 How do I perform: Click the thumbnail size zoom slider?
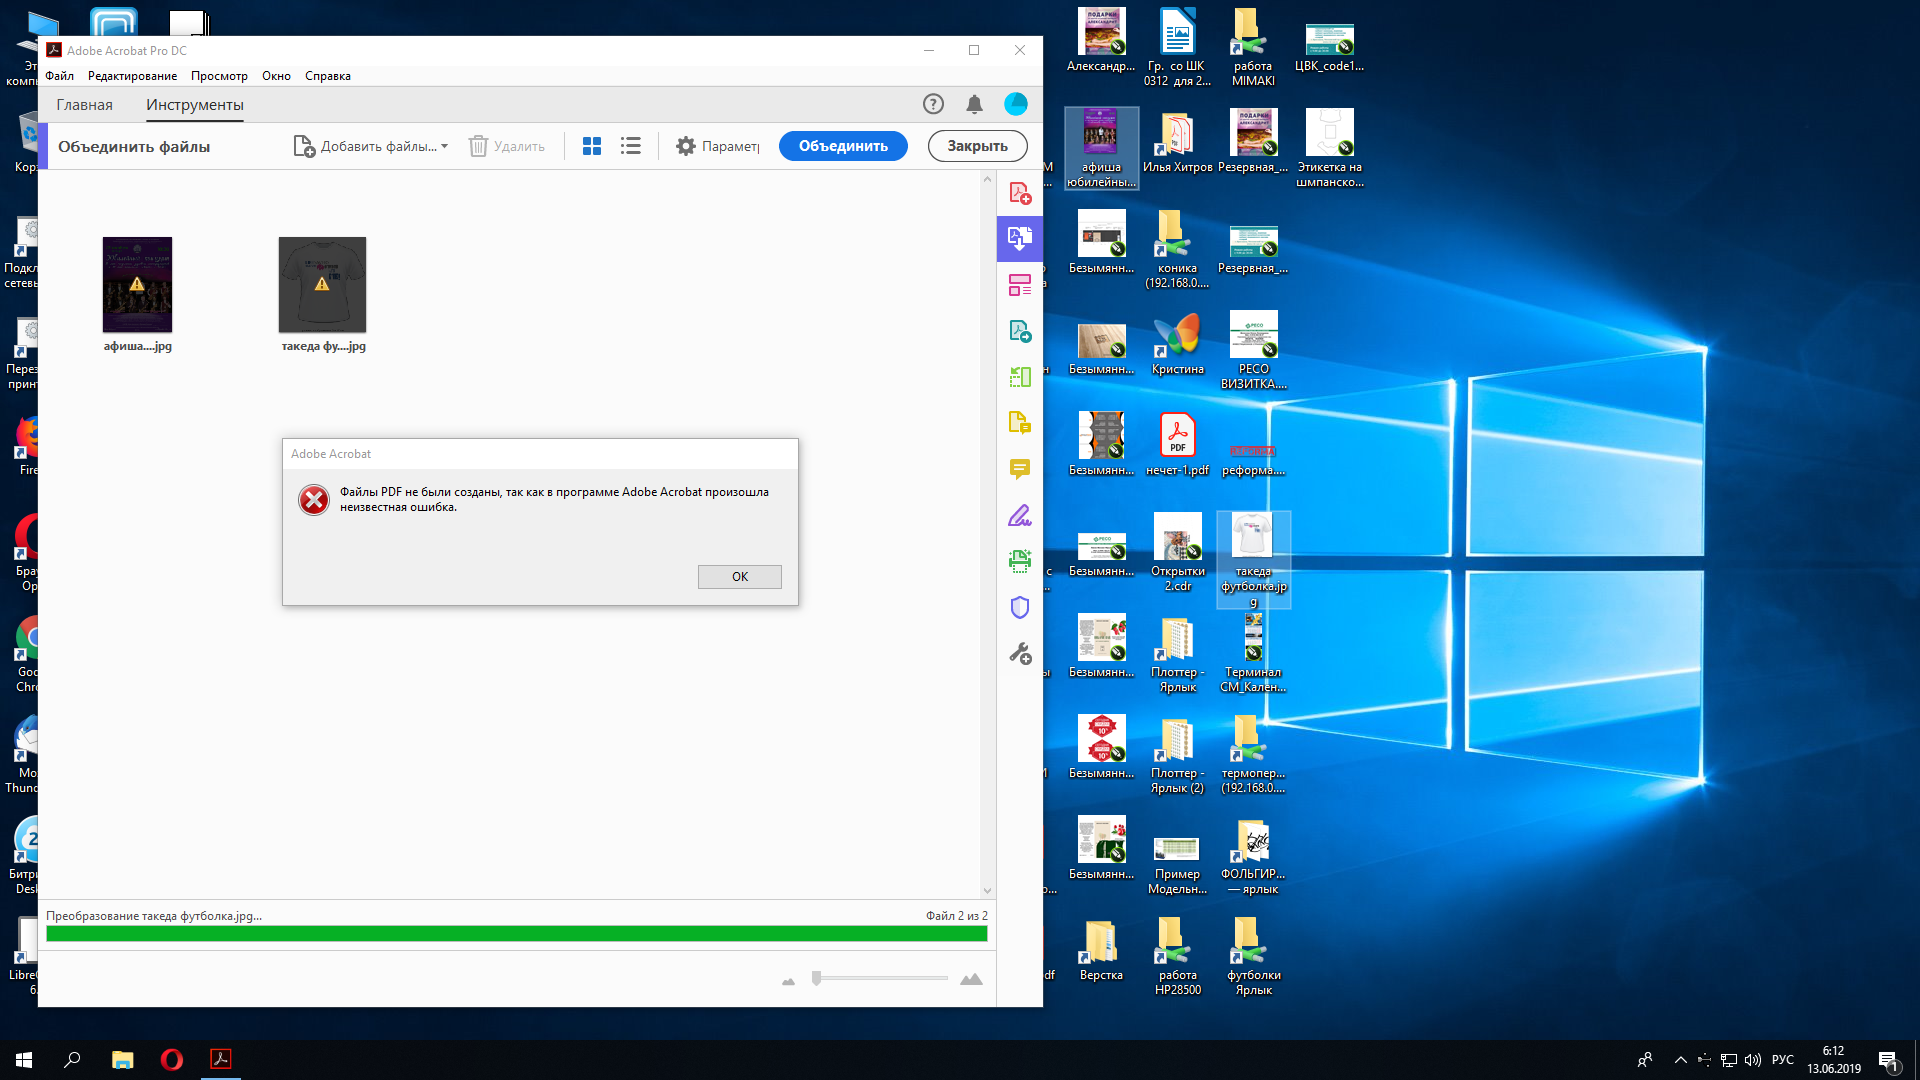816,978
